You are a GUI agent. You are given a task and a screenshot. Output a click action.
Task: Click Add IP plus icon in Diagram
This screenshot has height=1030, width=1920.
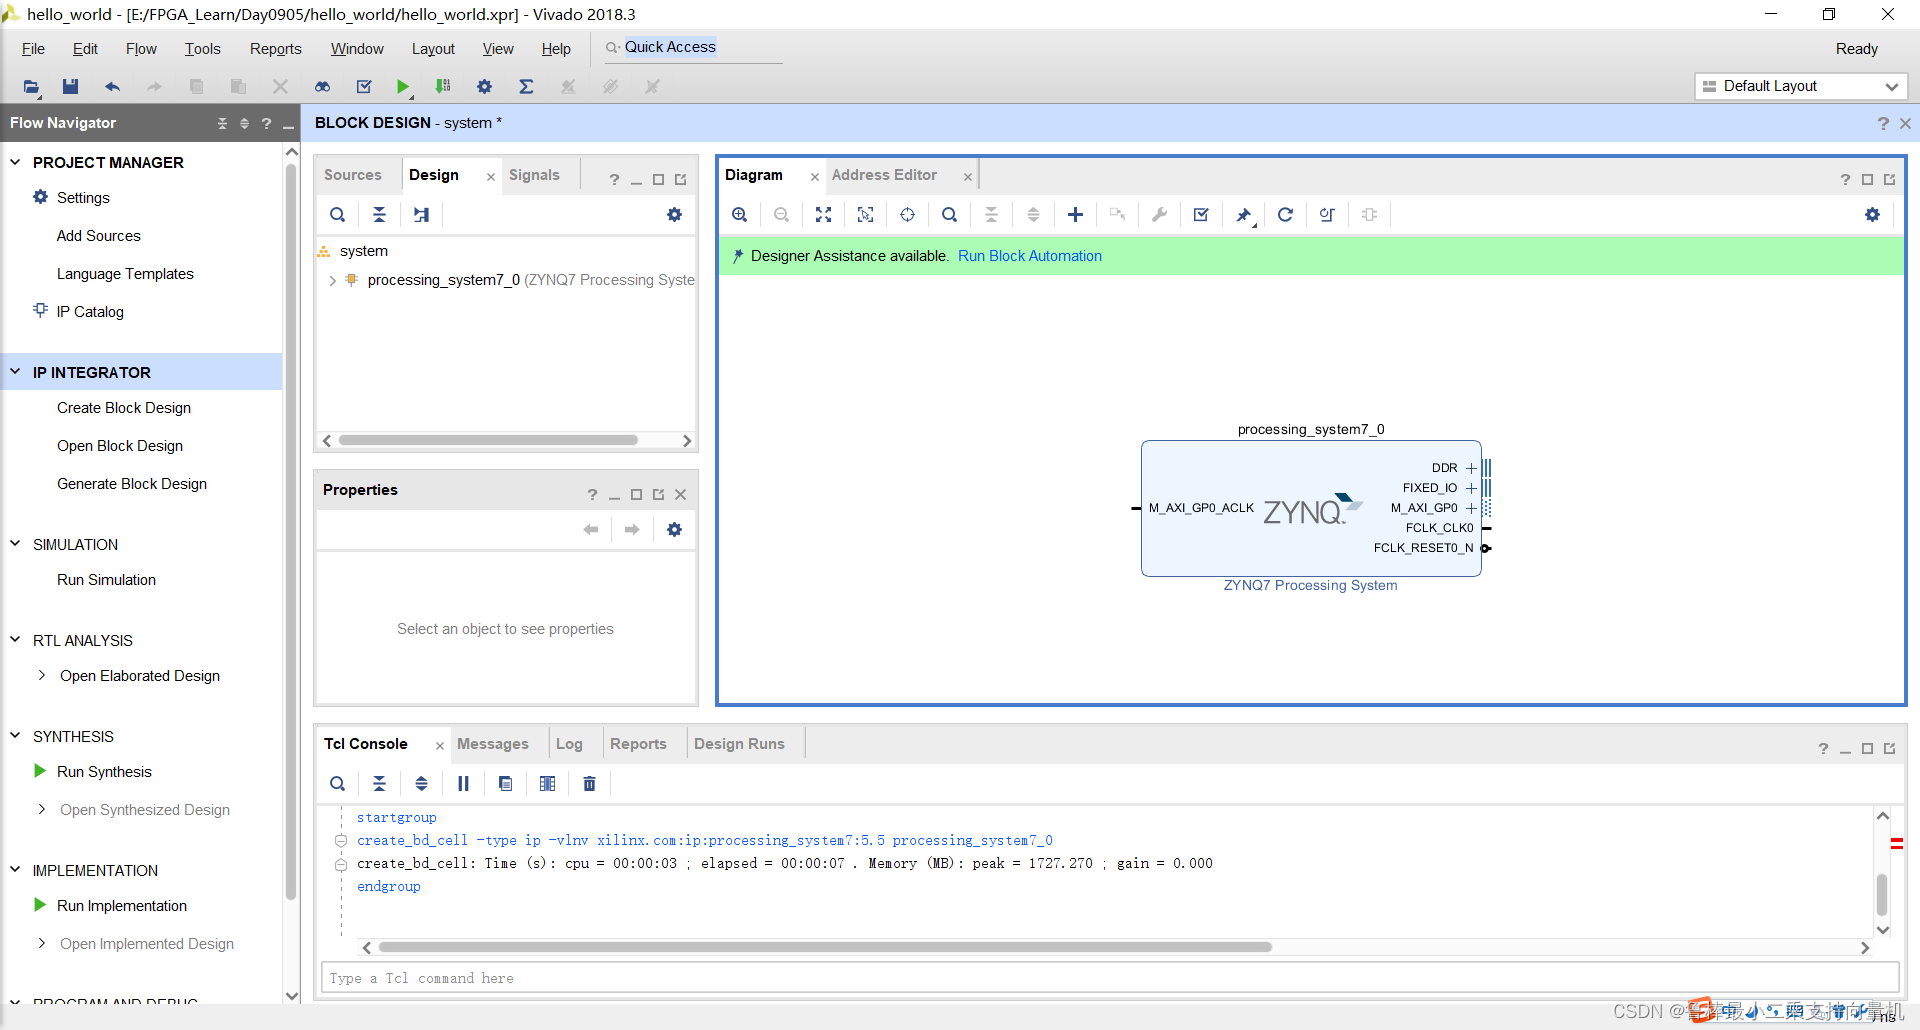(x=1075, y=215)
